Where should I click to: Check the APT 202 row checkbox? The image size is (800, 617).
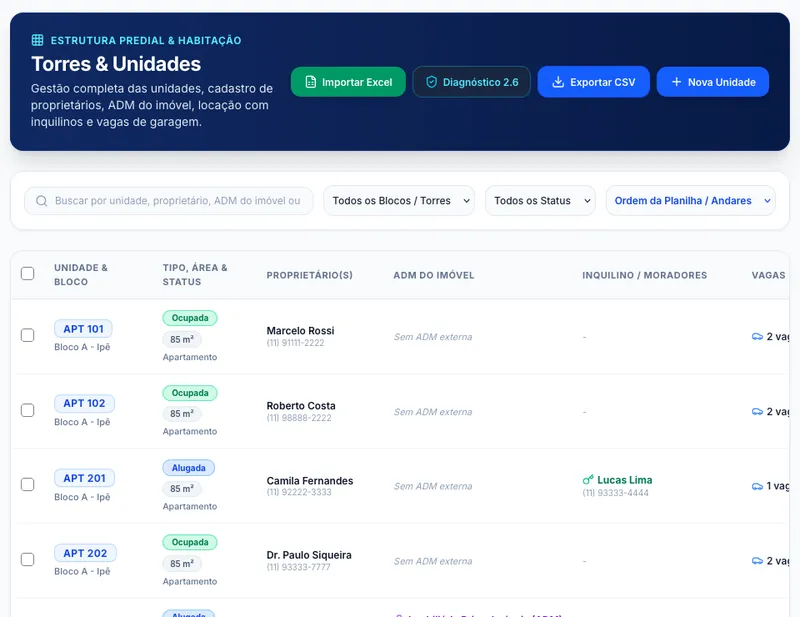coord(28,559)
